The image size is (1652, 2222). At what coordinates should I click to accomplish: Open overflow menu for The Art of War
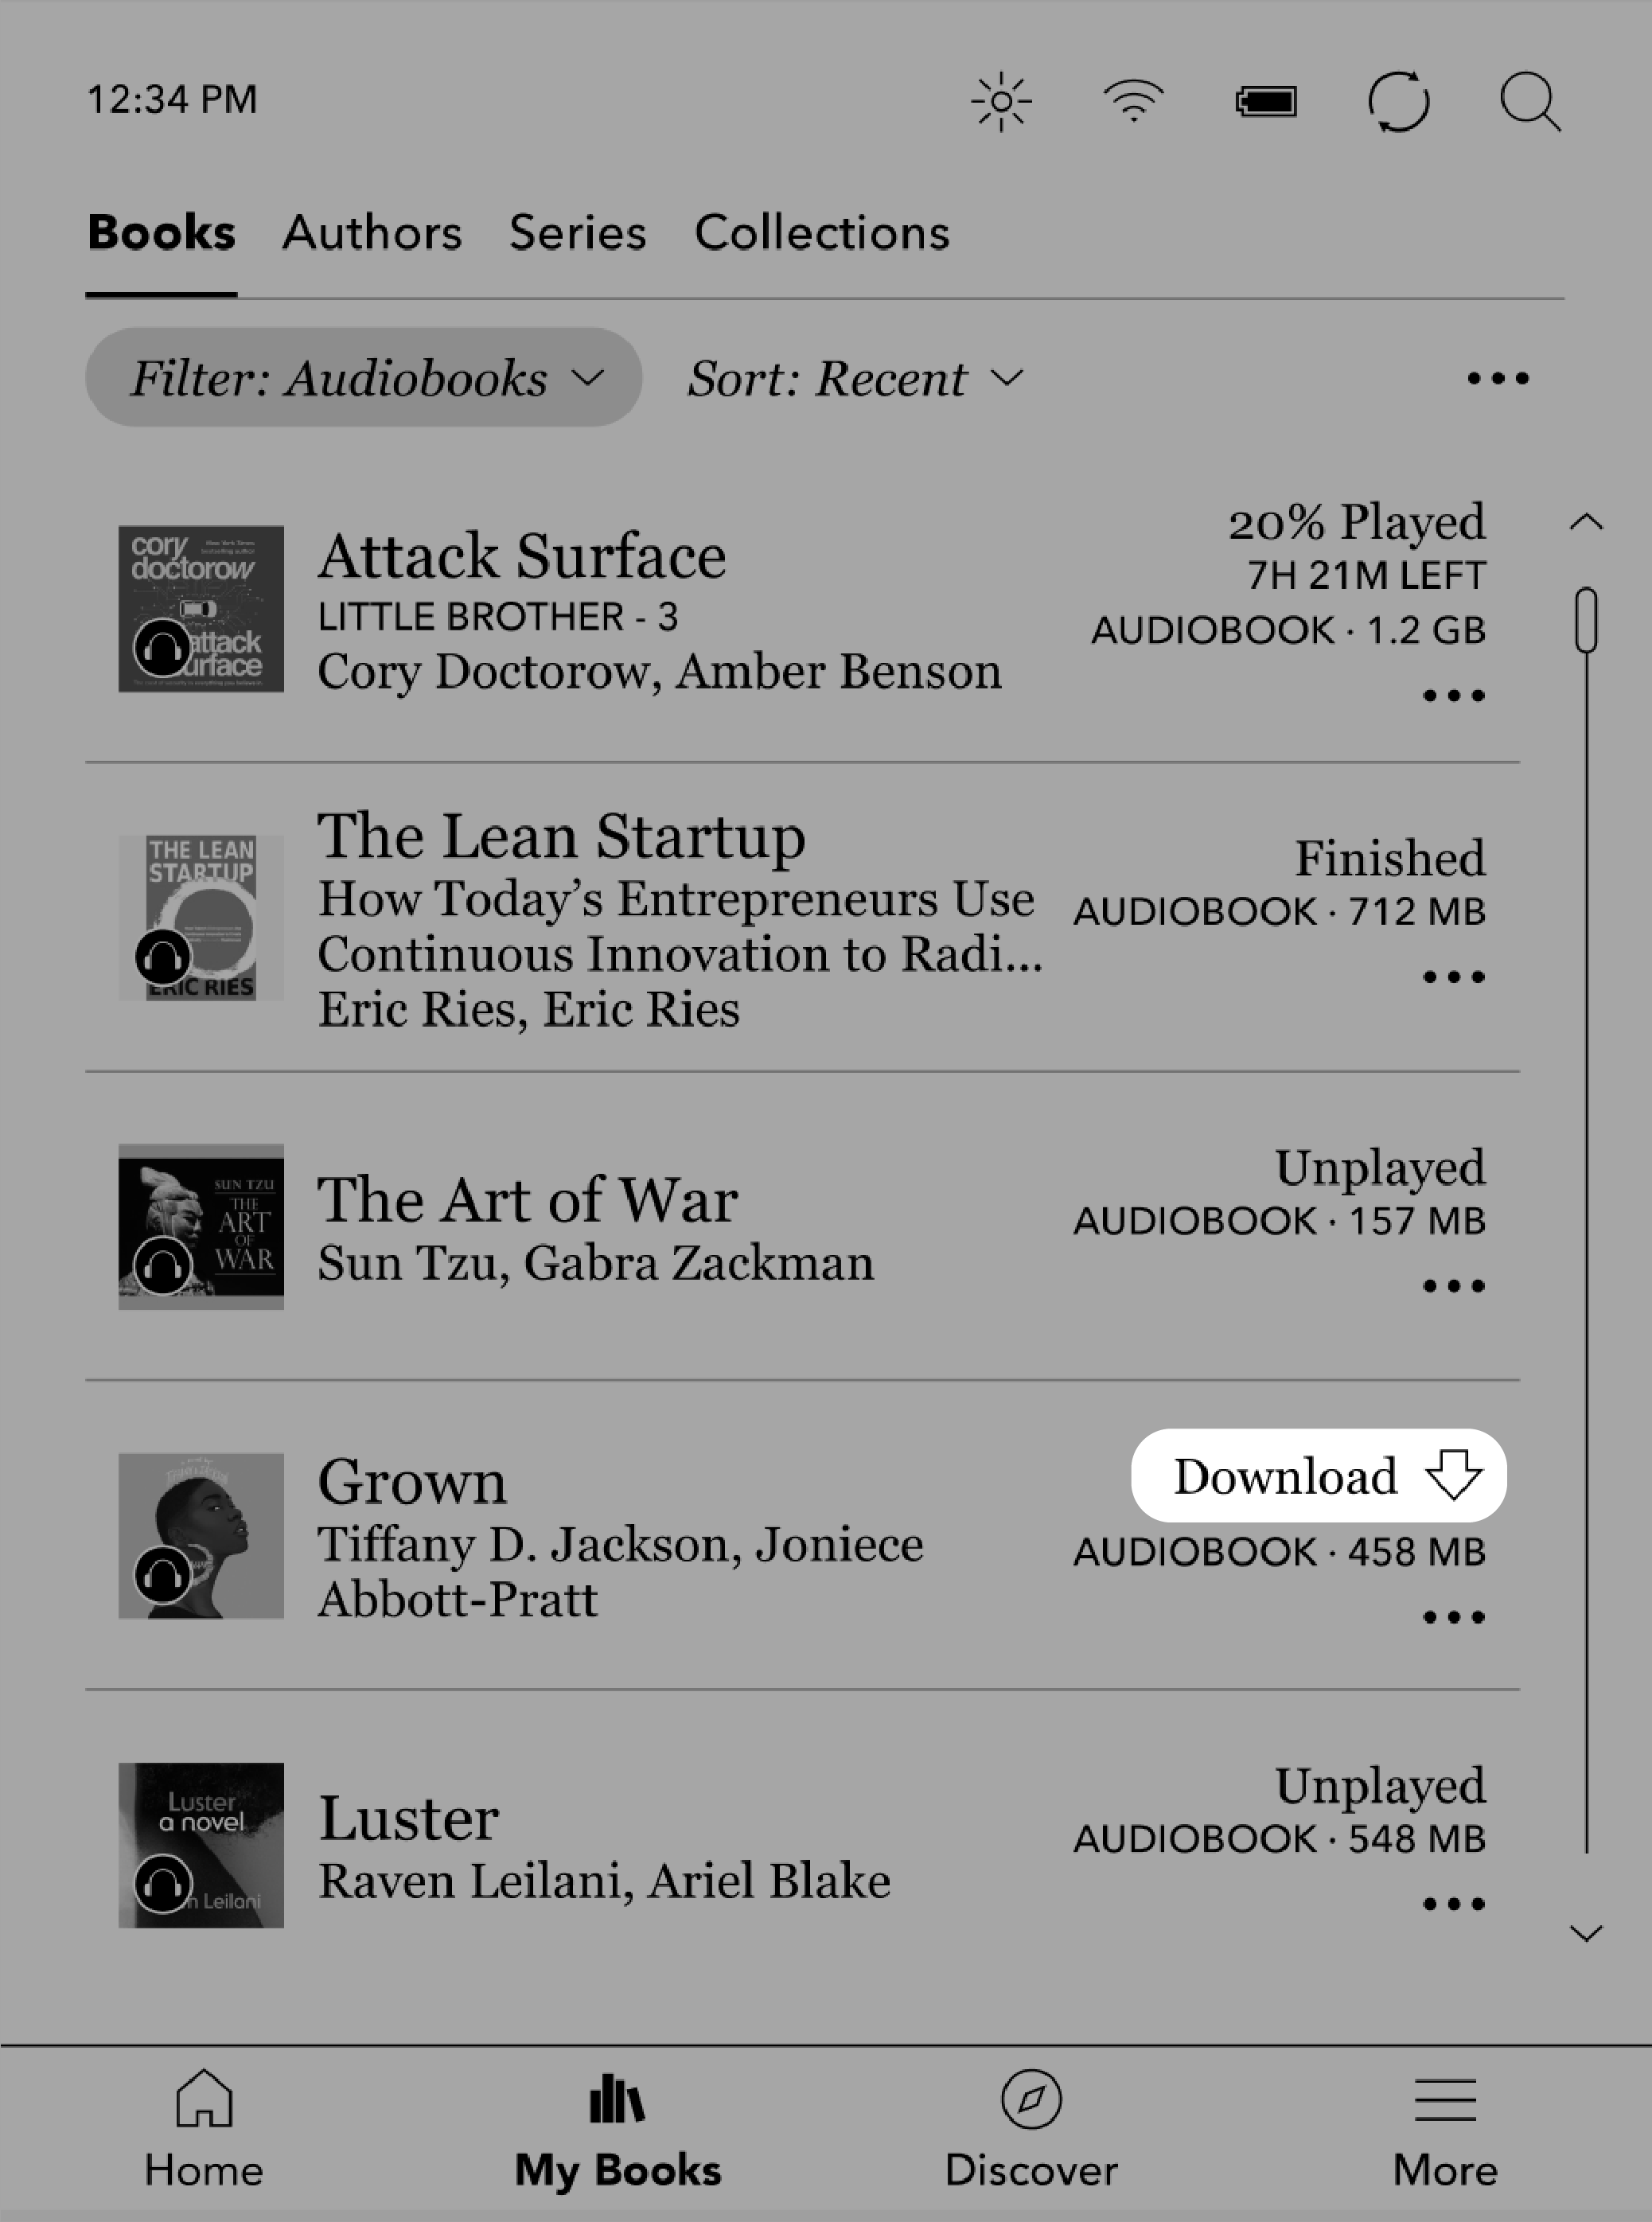coord(1454,1287)
